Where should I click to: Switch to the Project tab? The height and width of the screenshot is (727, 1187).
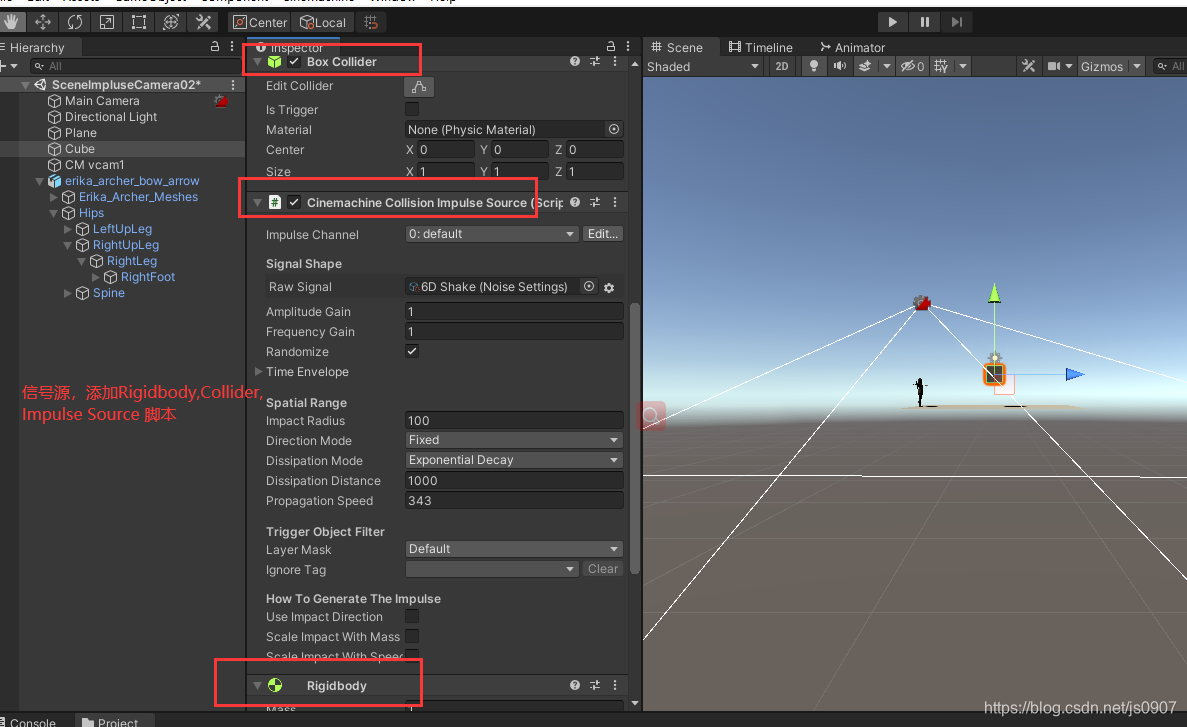point(111,722)
